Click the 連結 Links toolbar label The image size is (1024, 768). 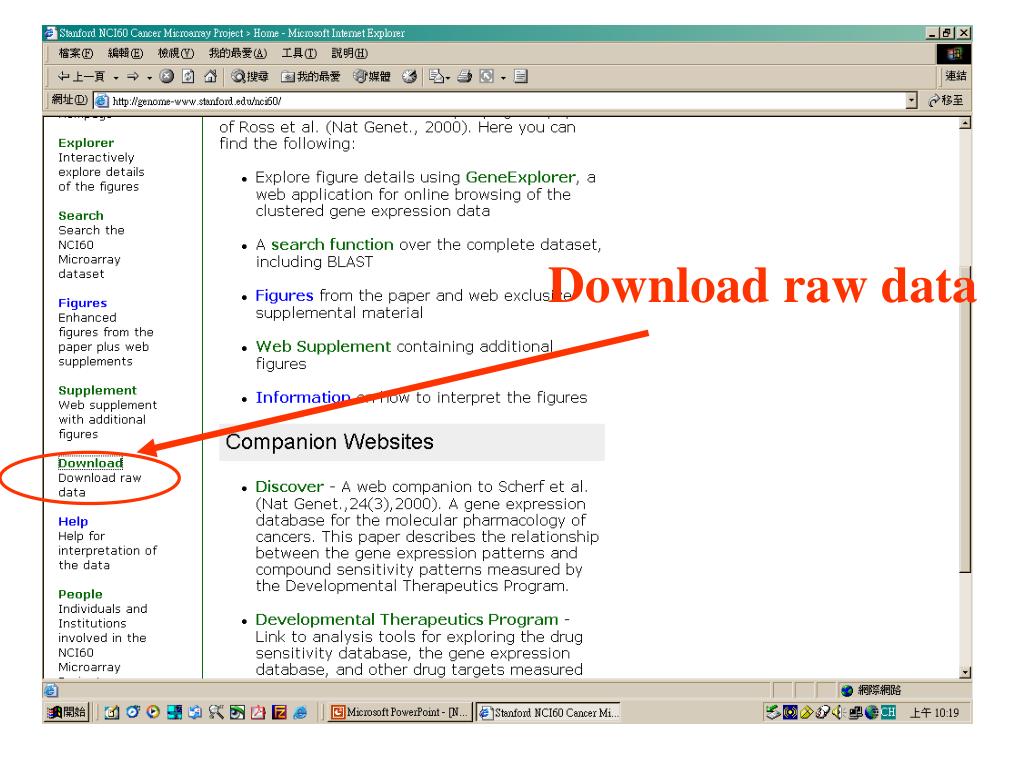955,76
